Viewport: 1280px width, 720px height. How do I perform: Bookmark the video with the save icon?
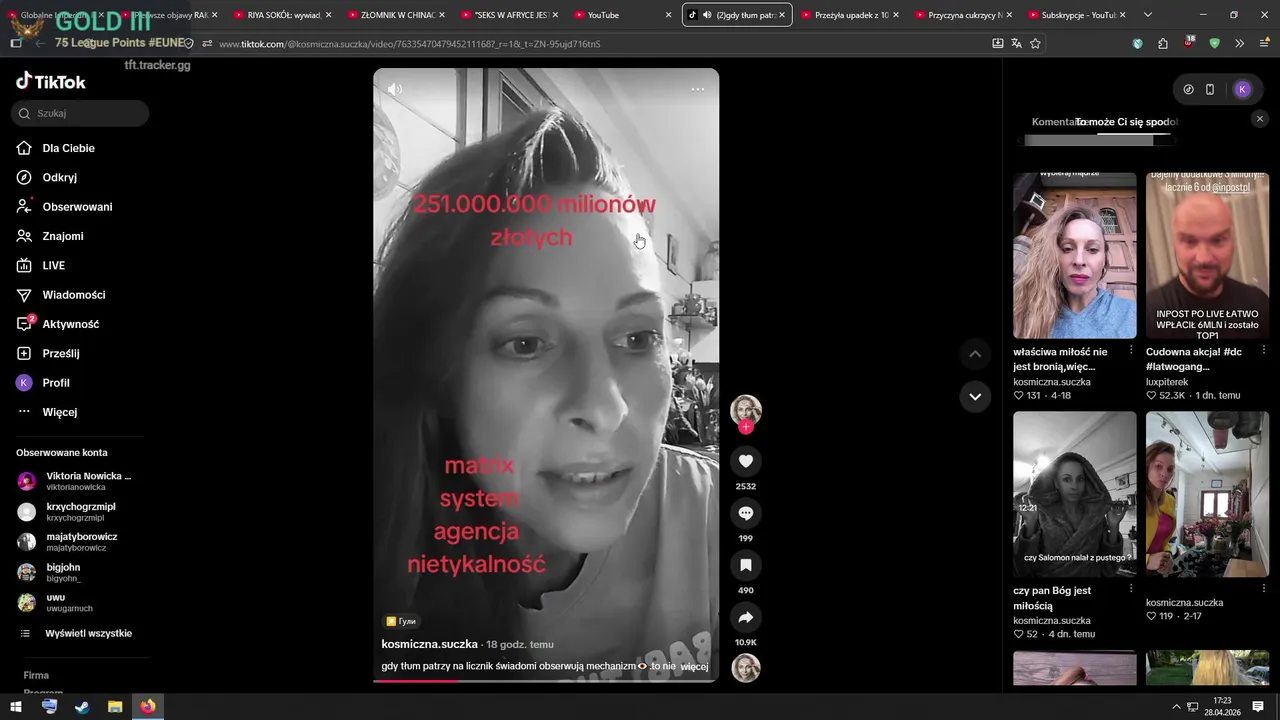(746, 565)
